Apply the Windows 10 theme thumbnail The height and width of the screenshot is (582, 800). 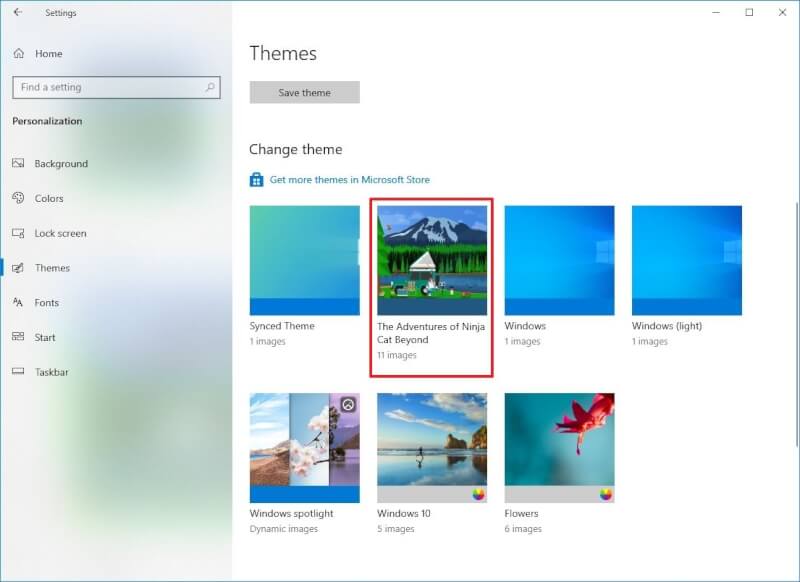tap(432, 448)
